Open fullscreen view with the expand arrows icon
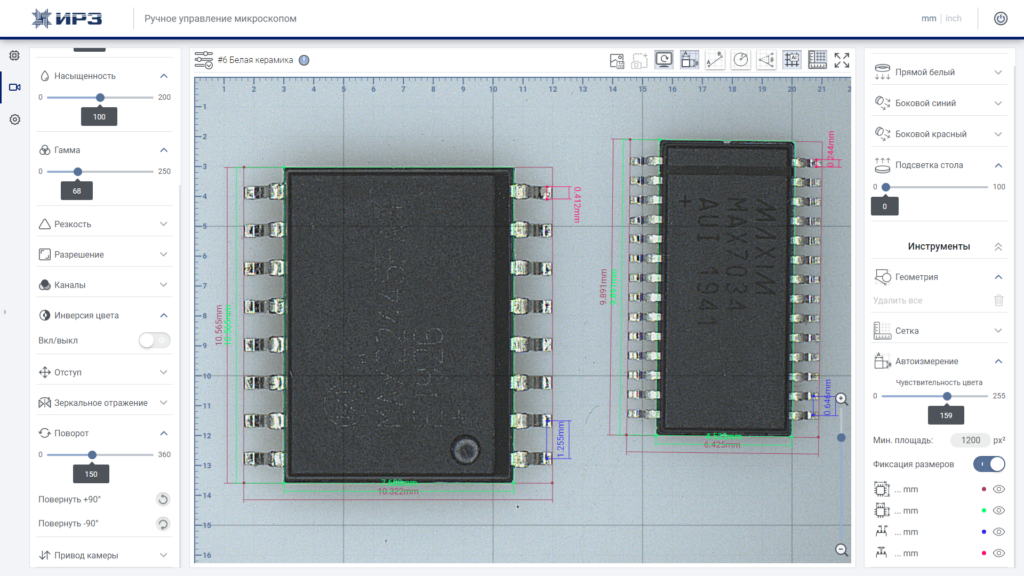 (x=842, y=60)
